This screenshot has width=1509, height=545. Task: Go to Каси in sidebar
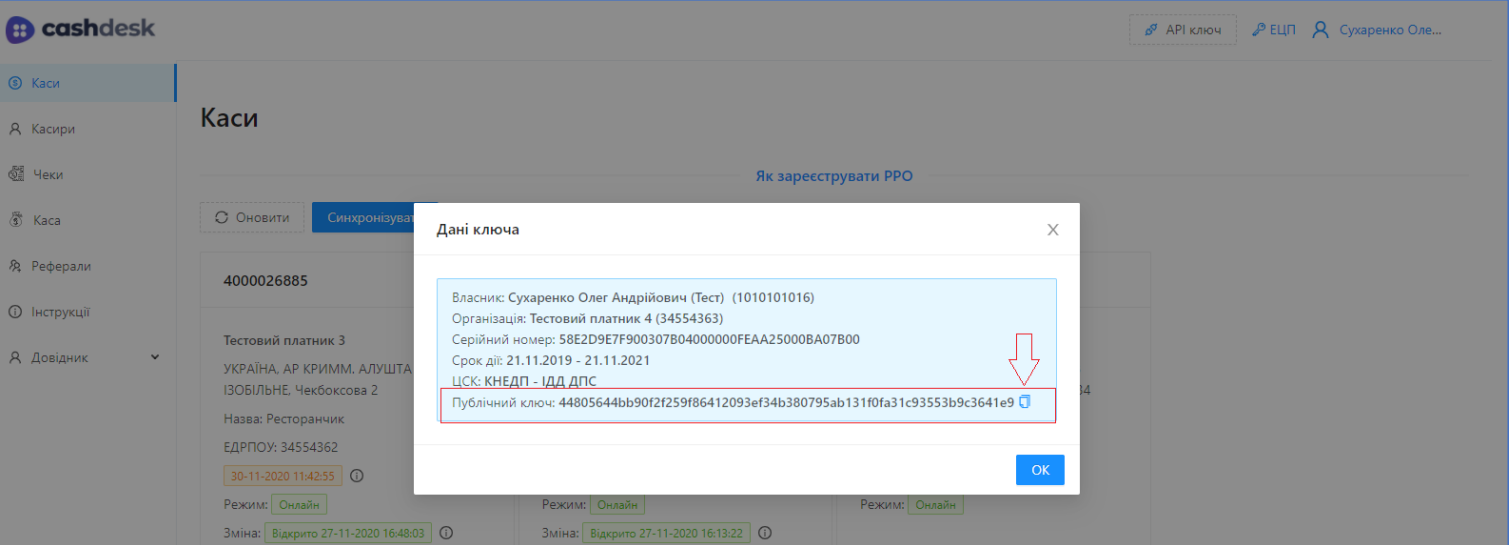pos(45,83)
